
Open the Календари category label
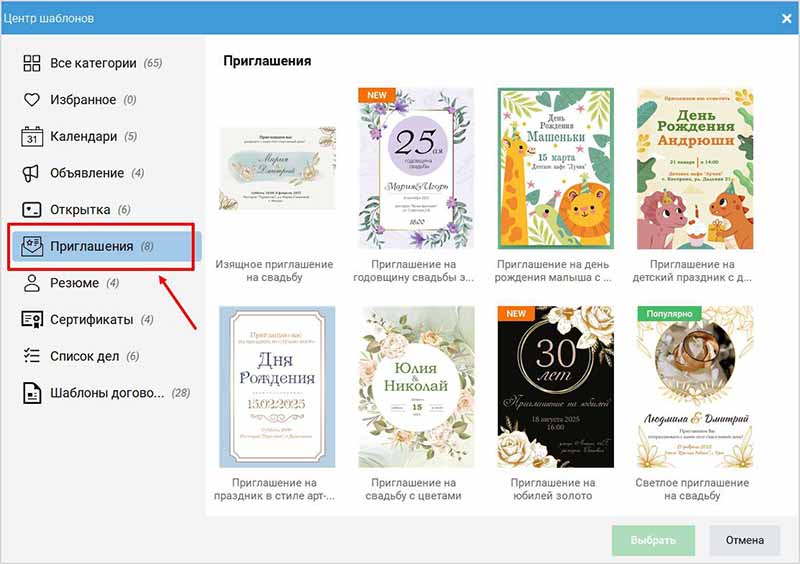click(83, 137)
